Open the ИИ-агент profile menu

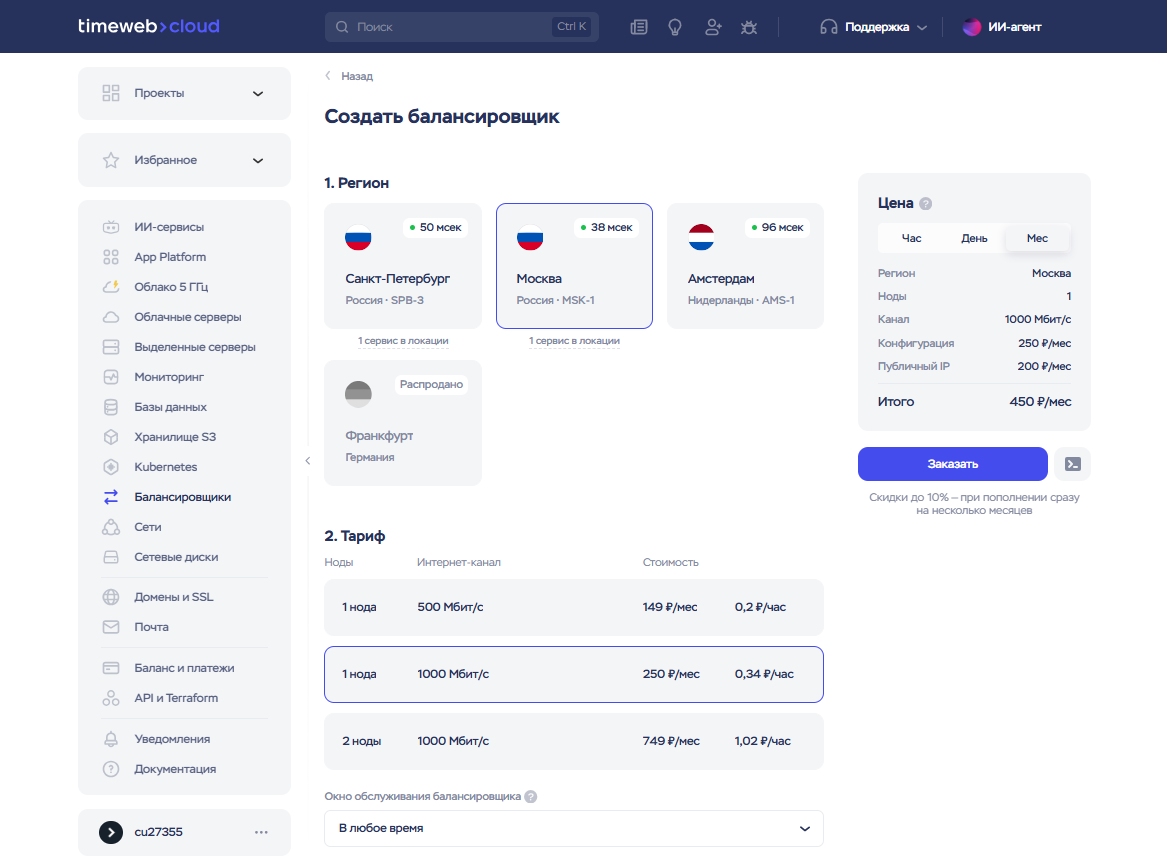(1002, 27)
